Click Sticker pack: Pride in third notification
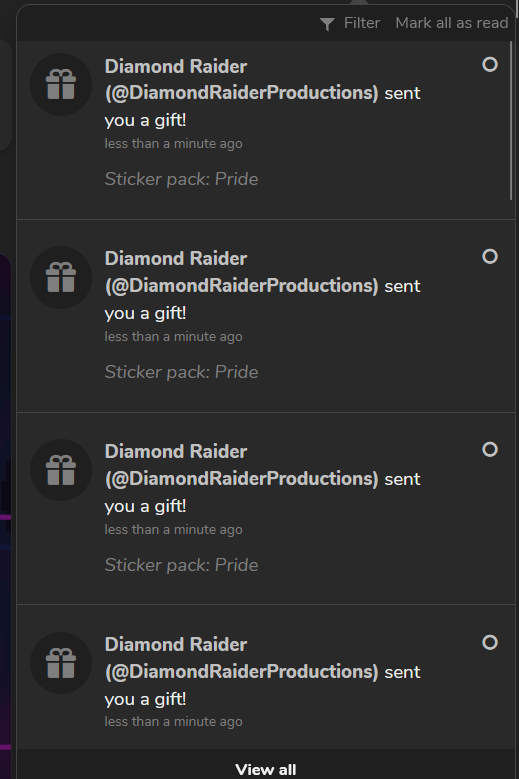This screenshot has height=779, width=519. tap(181, 565)
